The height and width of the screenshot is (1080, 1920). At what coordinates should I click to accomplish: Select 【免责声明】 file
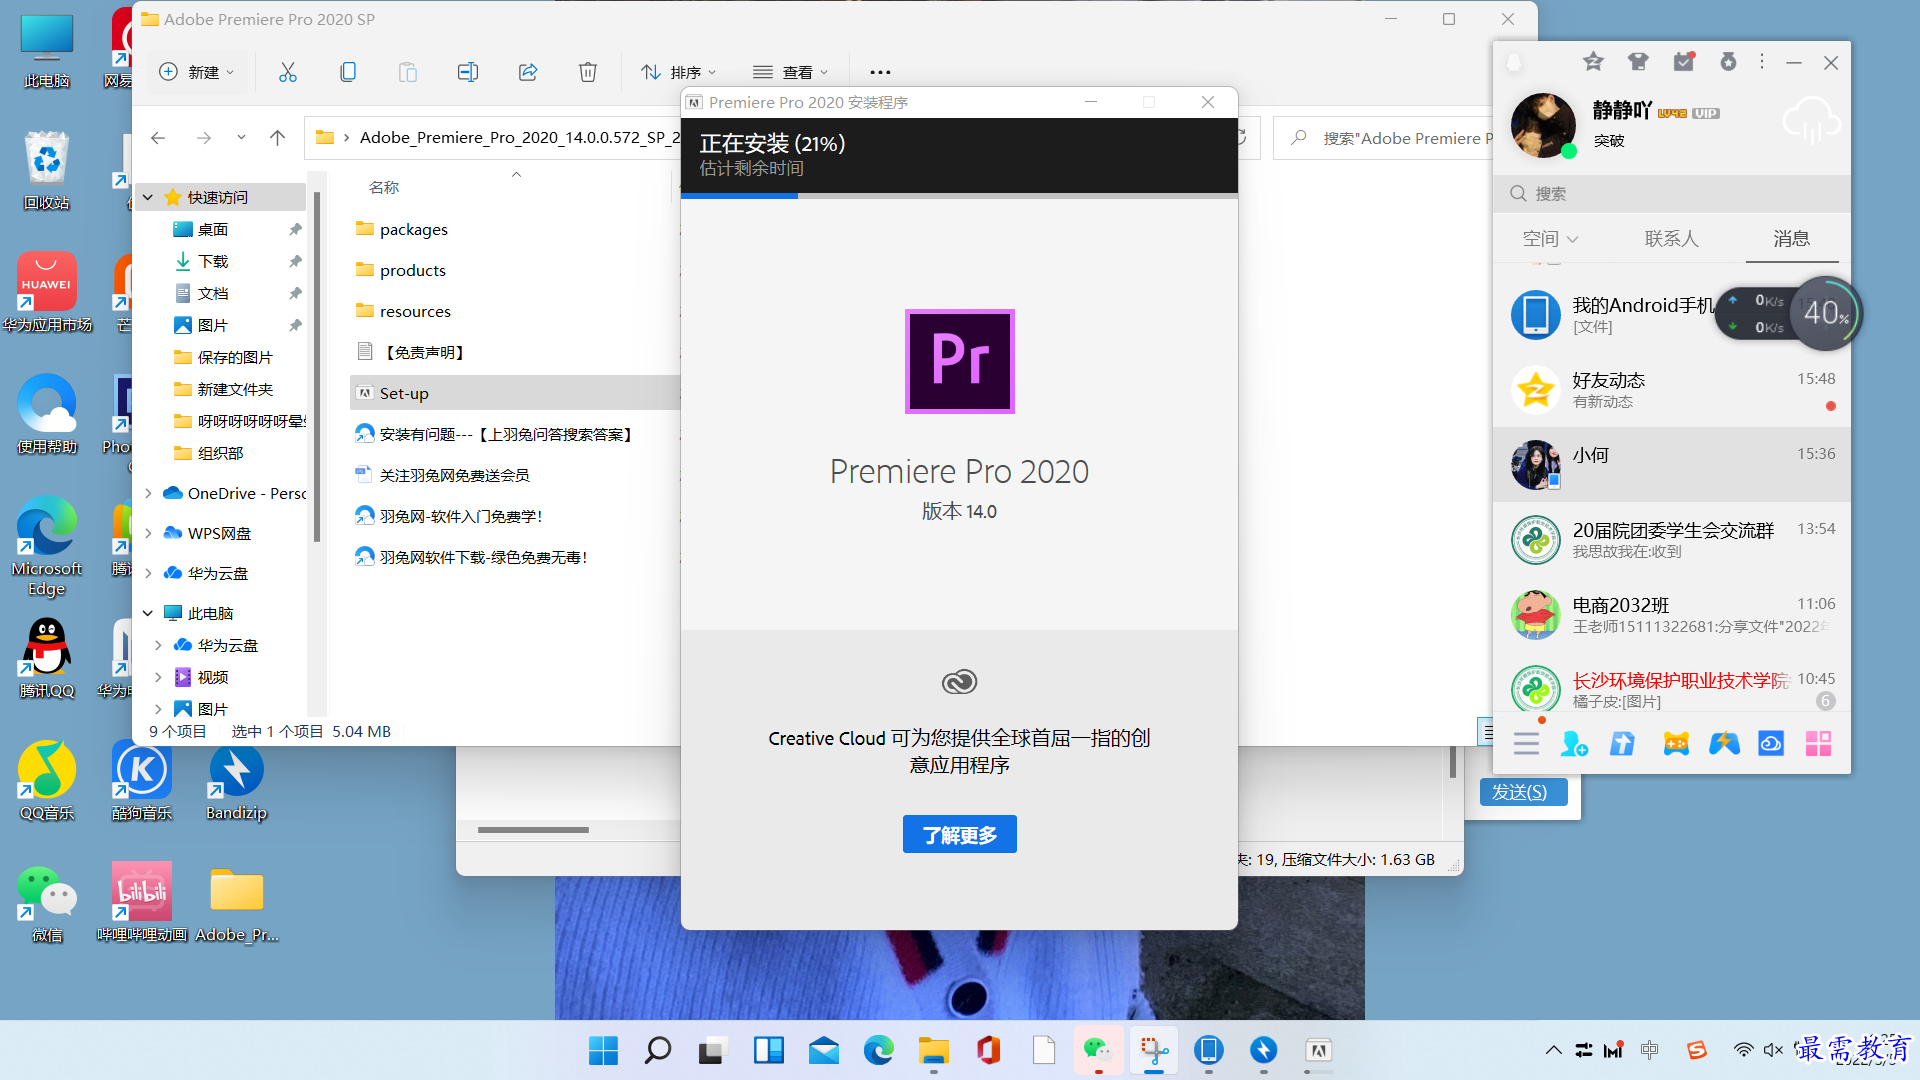(422, 352)
